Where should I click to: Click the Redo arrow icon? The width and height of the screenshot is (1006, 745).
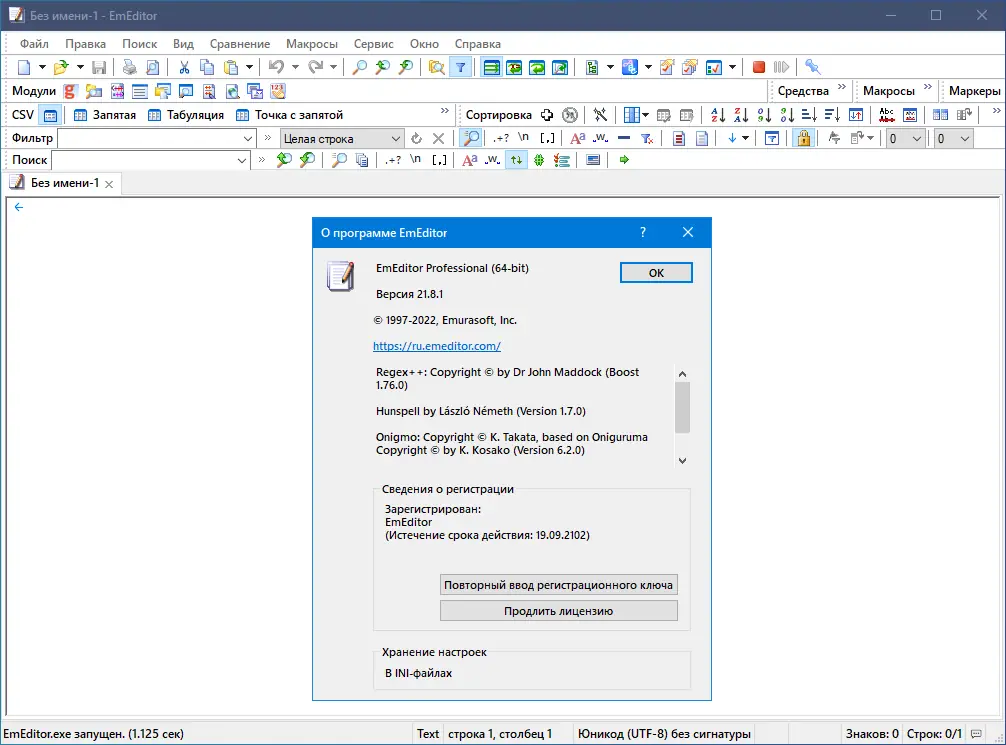click(x=315, y=67)
